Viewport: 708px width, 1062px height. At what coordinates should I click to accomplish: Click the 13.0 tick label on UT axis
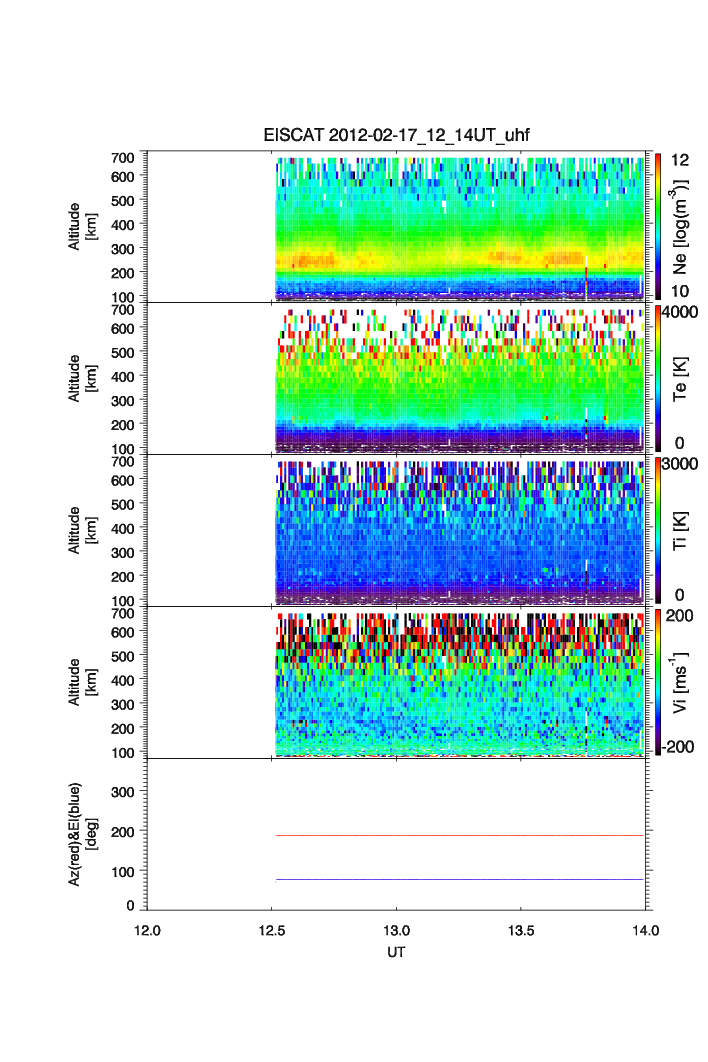click(397, 929)
